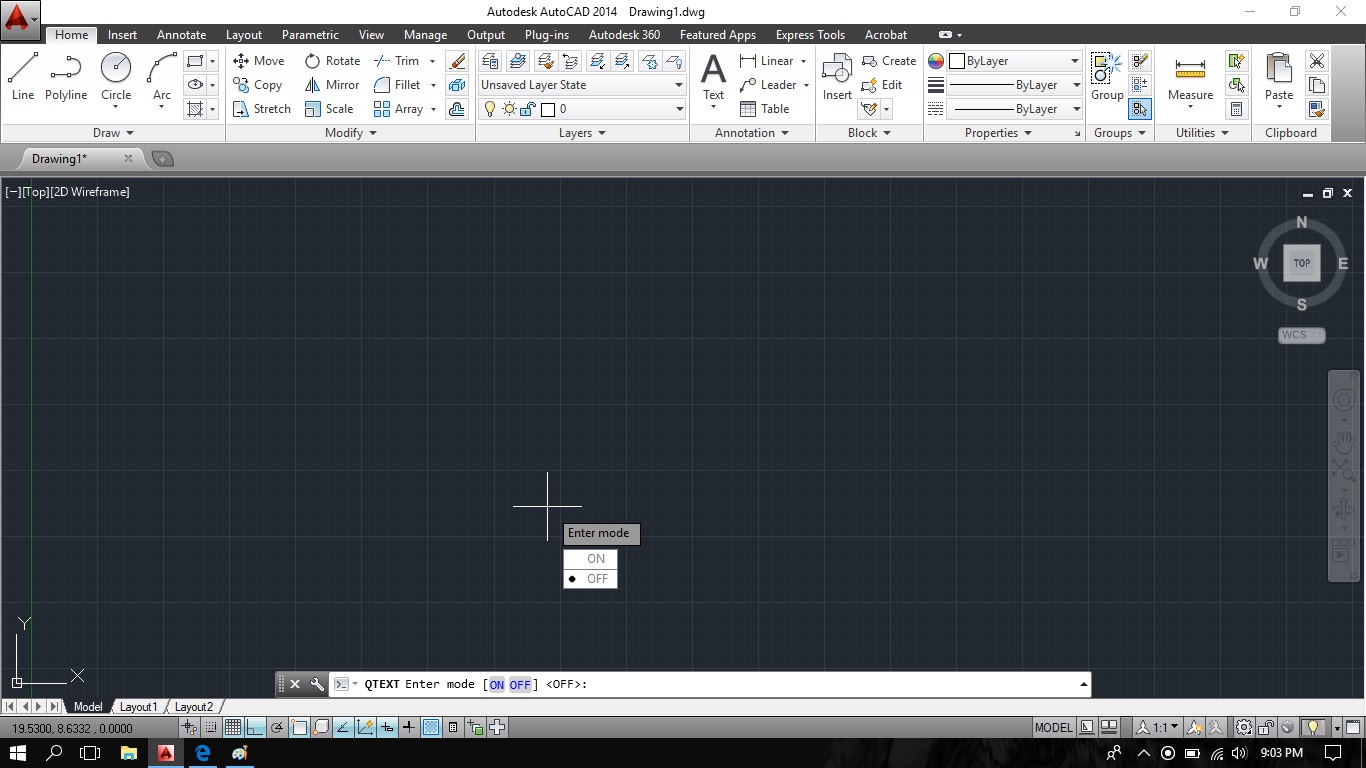Switch to the Annotate ribbon tab
This screenshot has width=1366, height=768.
click(x=182, y=35)
